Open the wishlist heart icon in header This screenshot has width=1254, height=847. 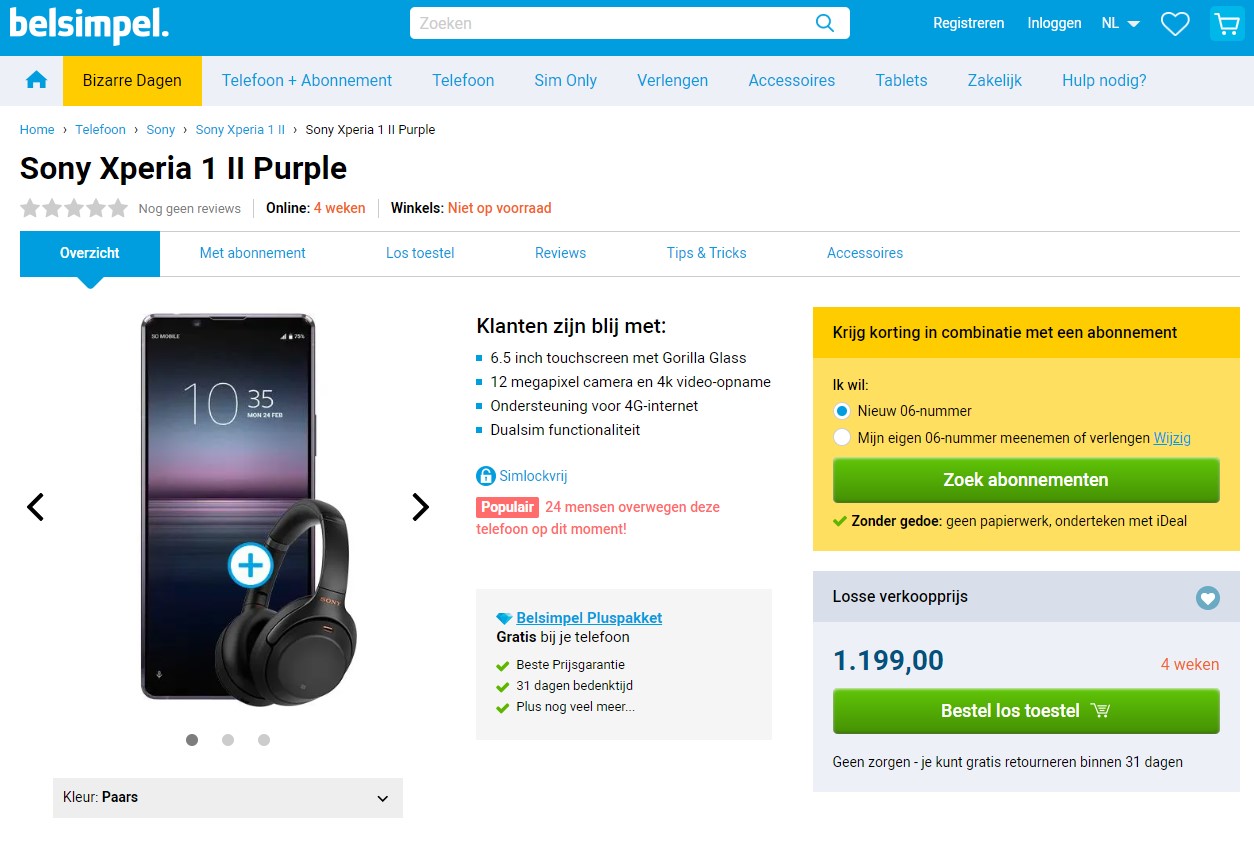1175,24
